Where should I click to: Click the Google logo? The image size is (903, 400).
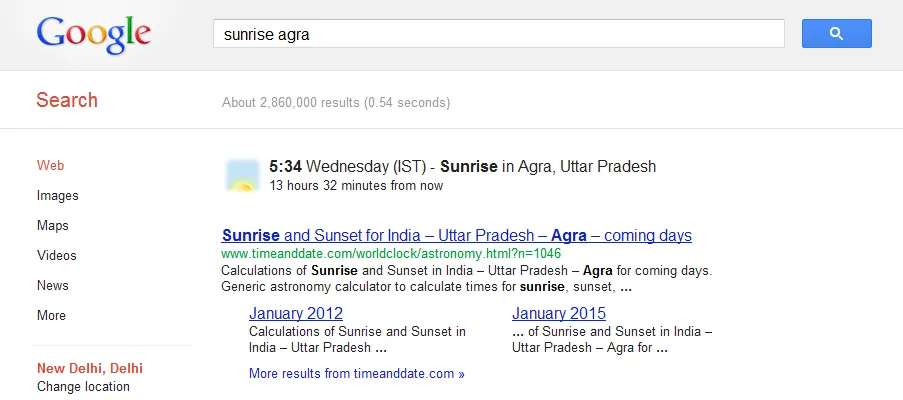click(93, 34)
